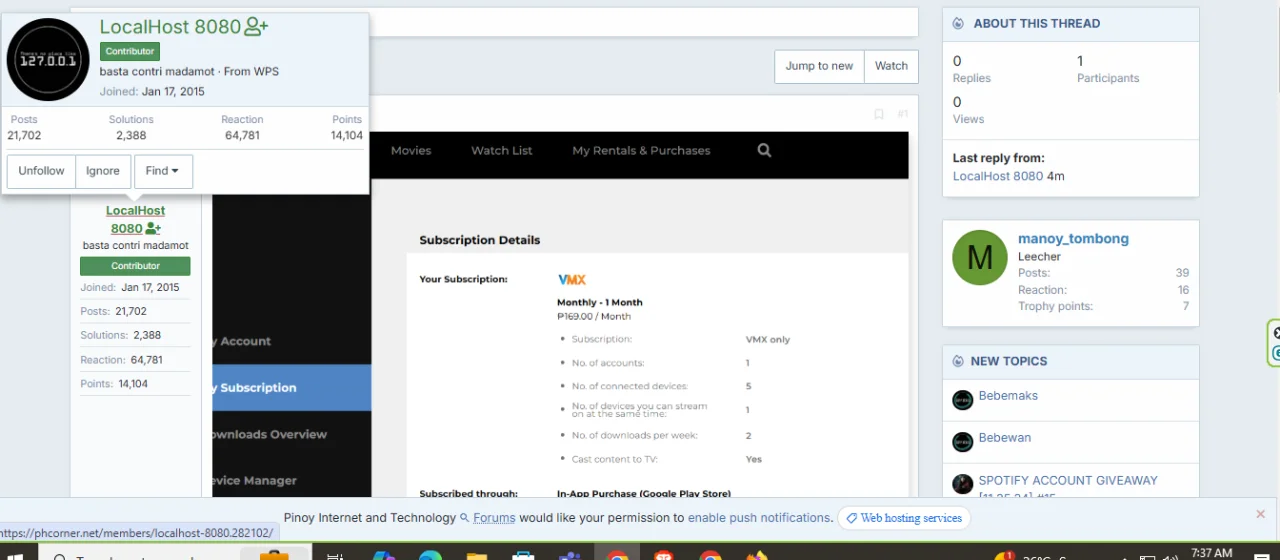Bookmark the first post

click(x=879, y=114)
